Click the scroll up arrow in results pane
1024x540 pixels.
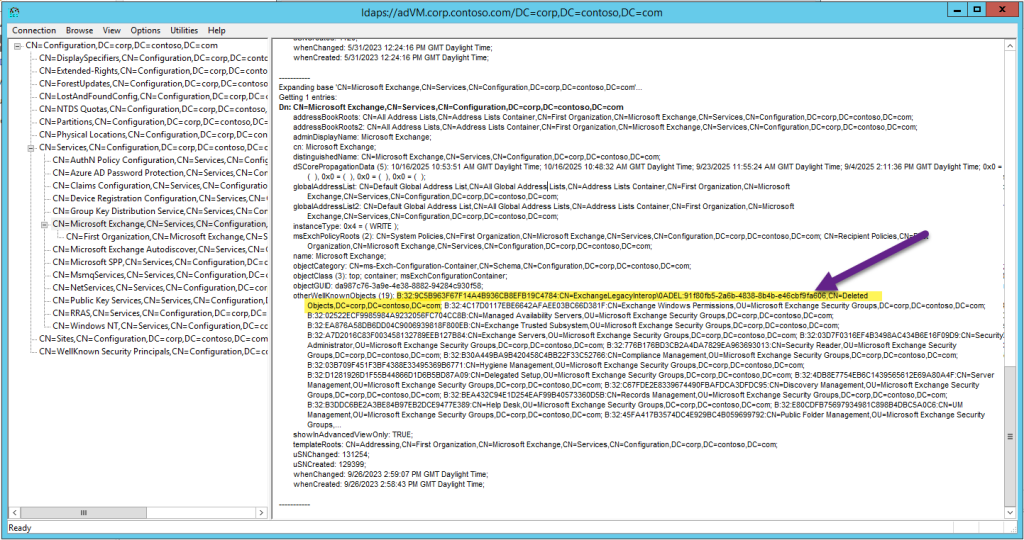click(1014, 47)
